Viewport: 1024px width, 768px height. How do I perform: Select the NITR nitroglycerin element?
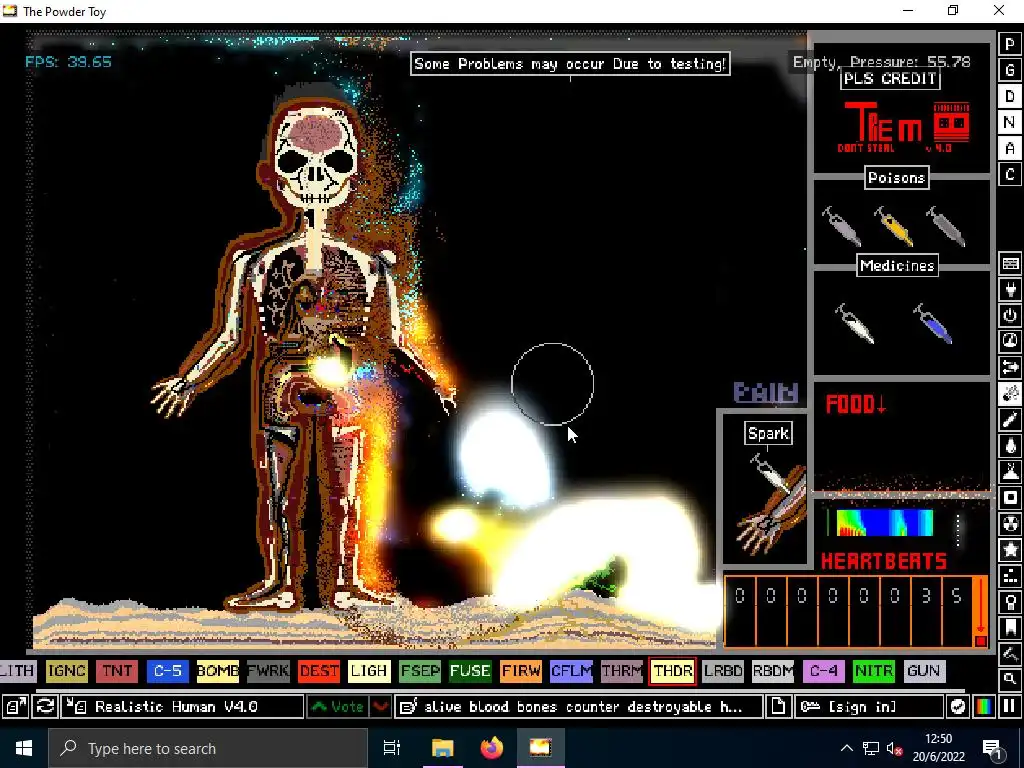(874, 671)
